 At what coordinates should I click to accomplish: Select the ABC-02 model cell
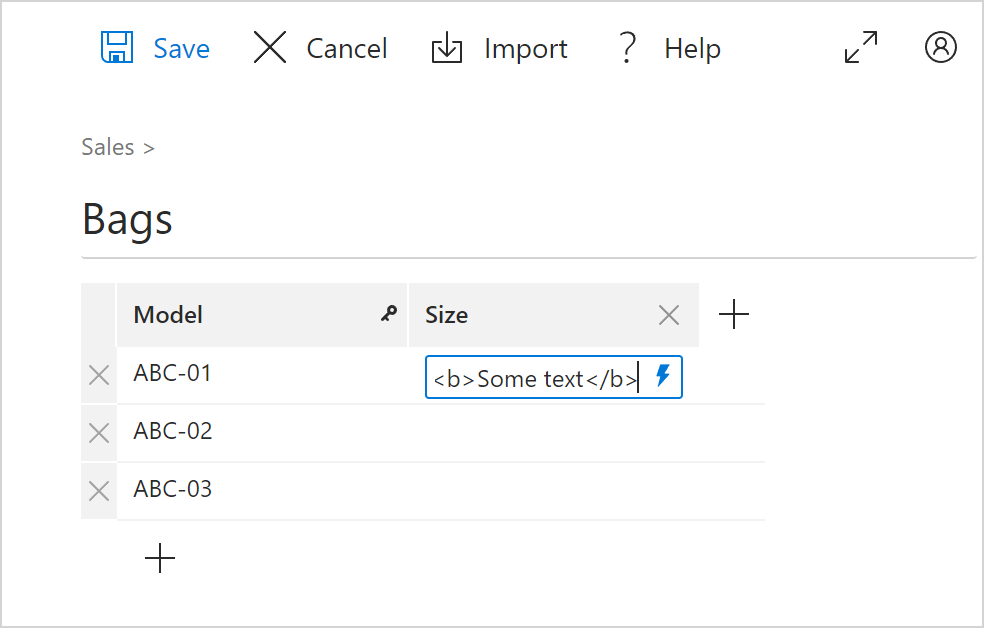[x=262, y=433]
